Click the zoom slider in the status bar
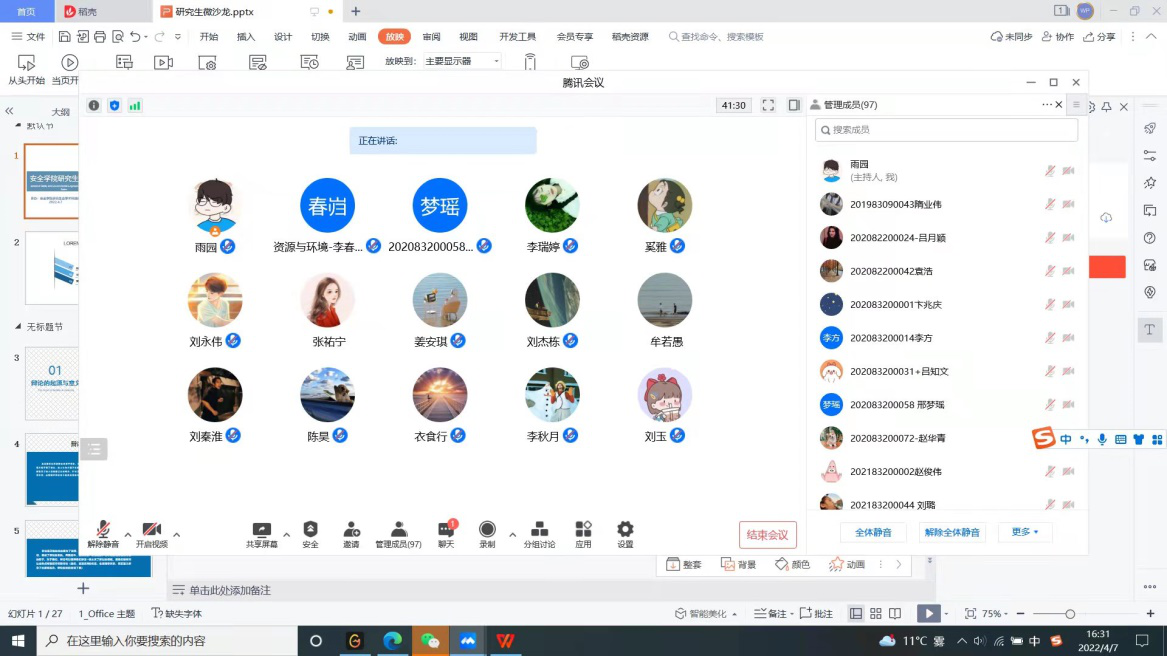1167x656 pixels. point(1069,614)
